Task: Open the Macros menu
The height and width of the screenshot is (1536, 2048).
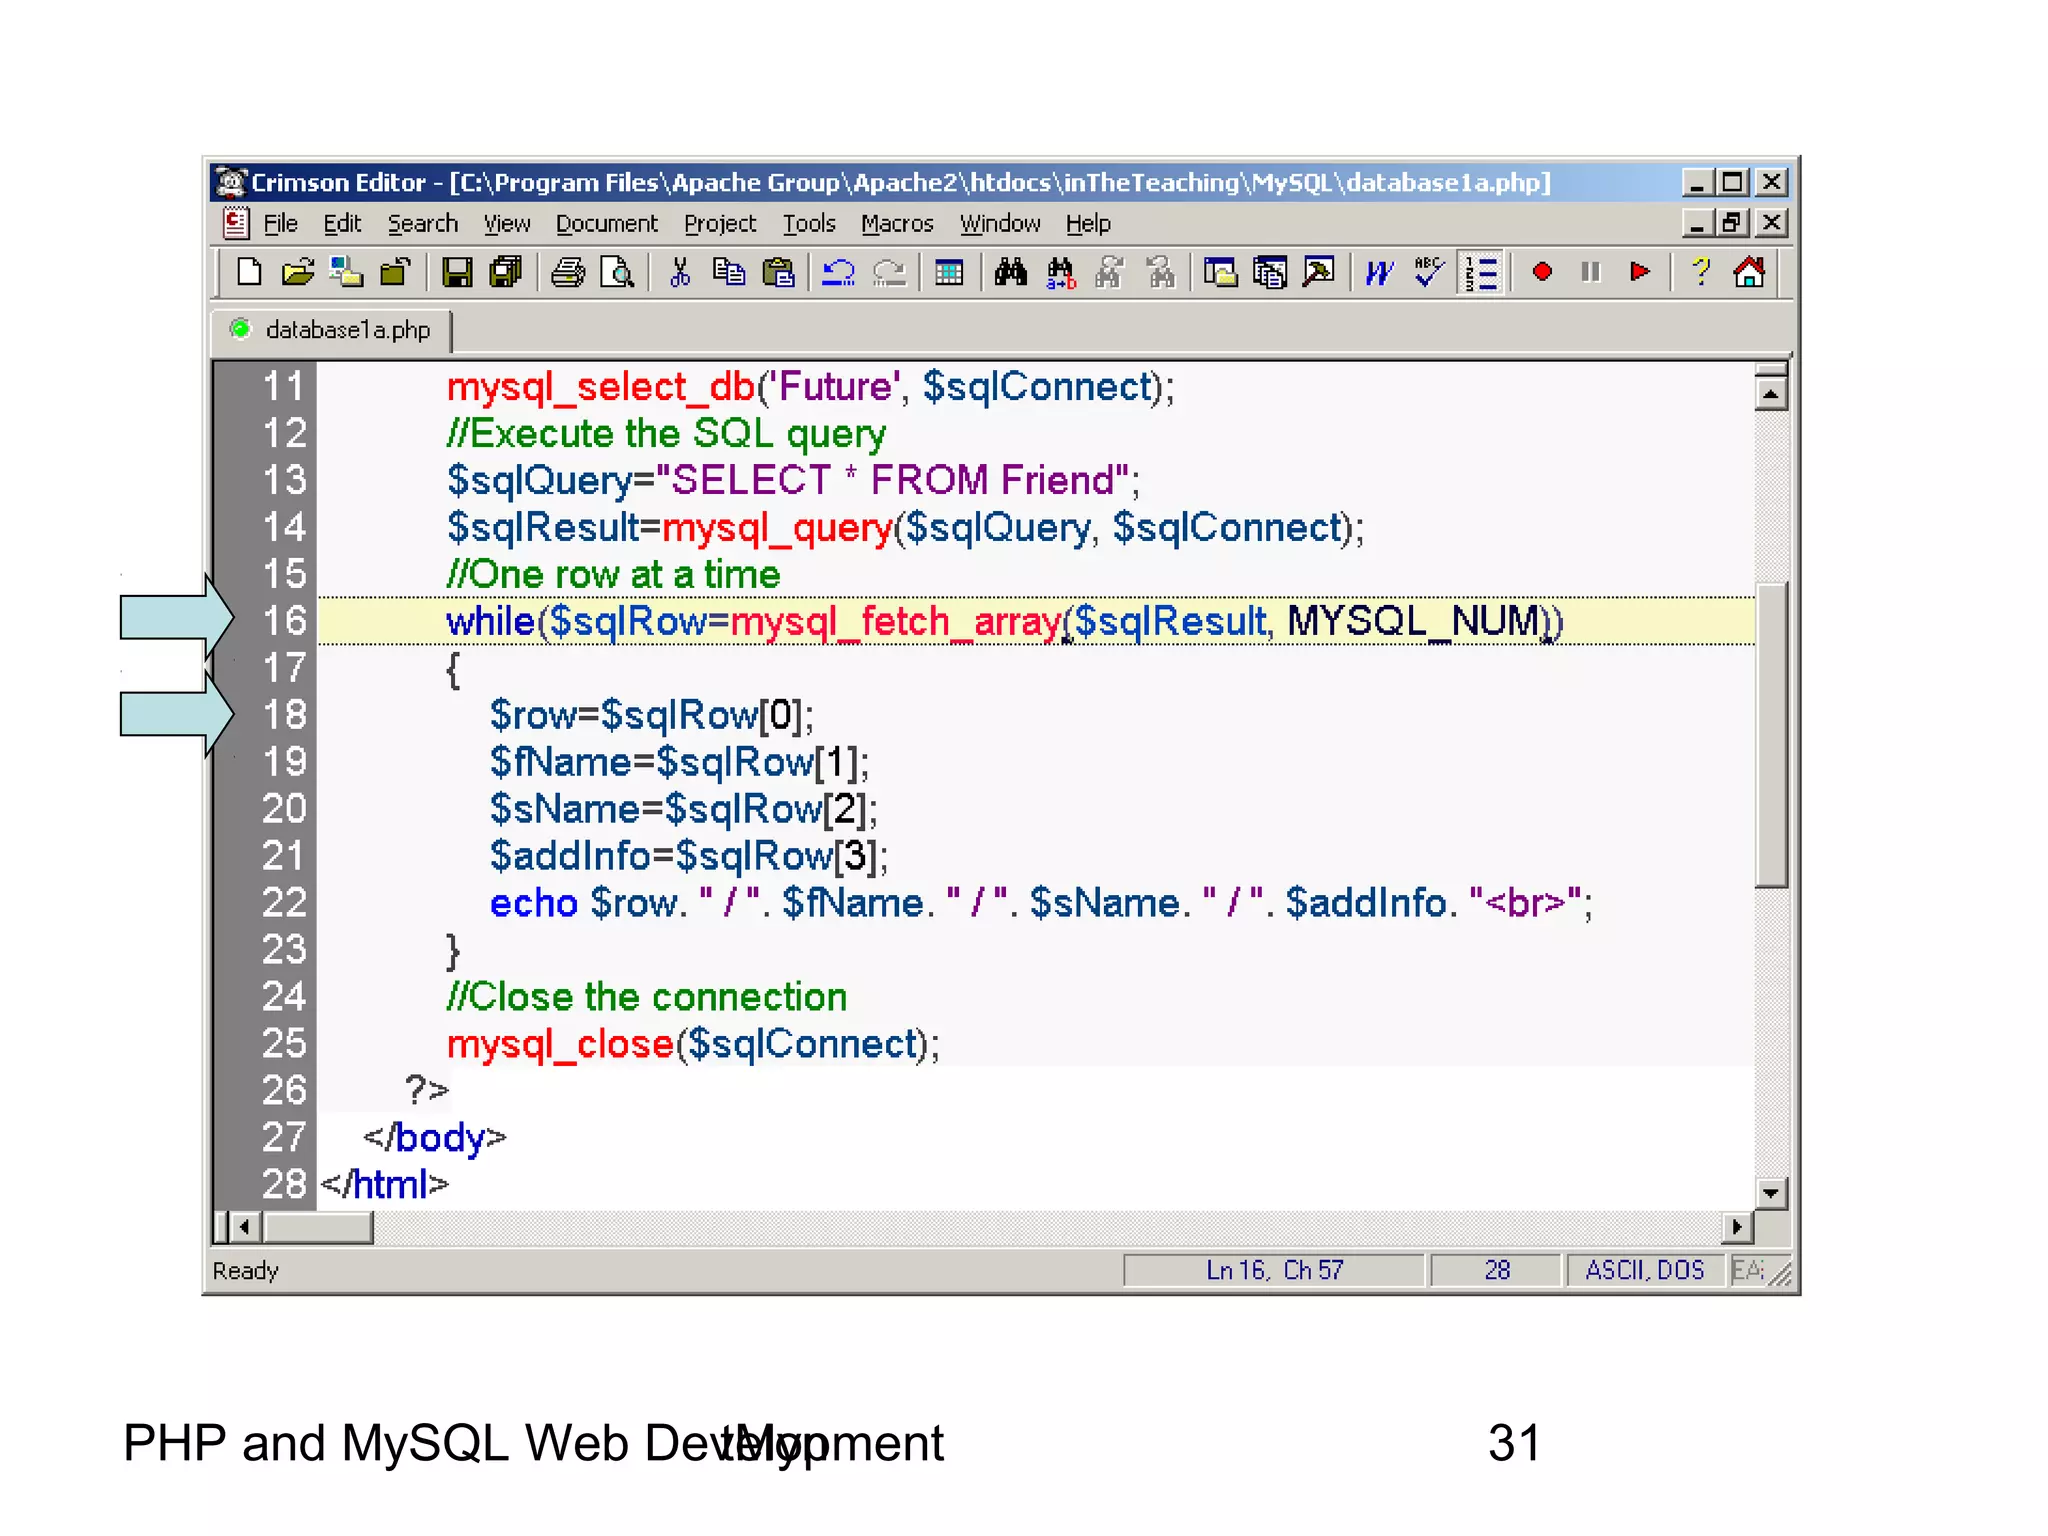Action: click(x=897, y=224)
